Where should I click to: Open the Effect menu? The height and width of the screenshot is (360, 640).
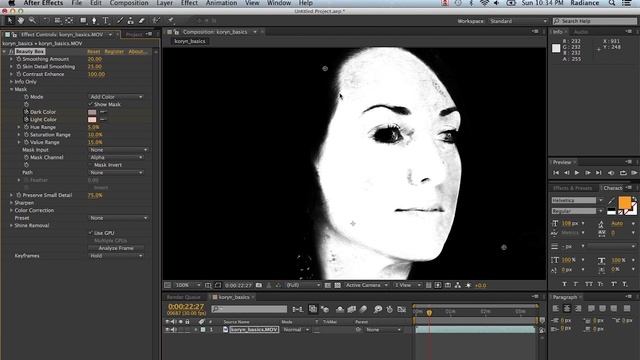[x=189, y=3]
